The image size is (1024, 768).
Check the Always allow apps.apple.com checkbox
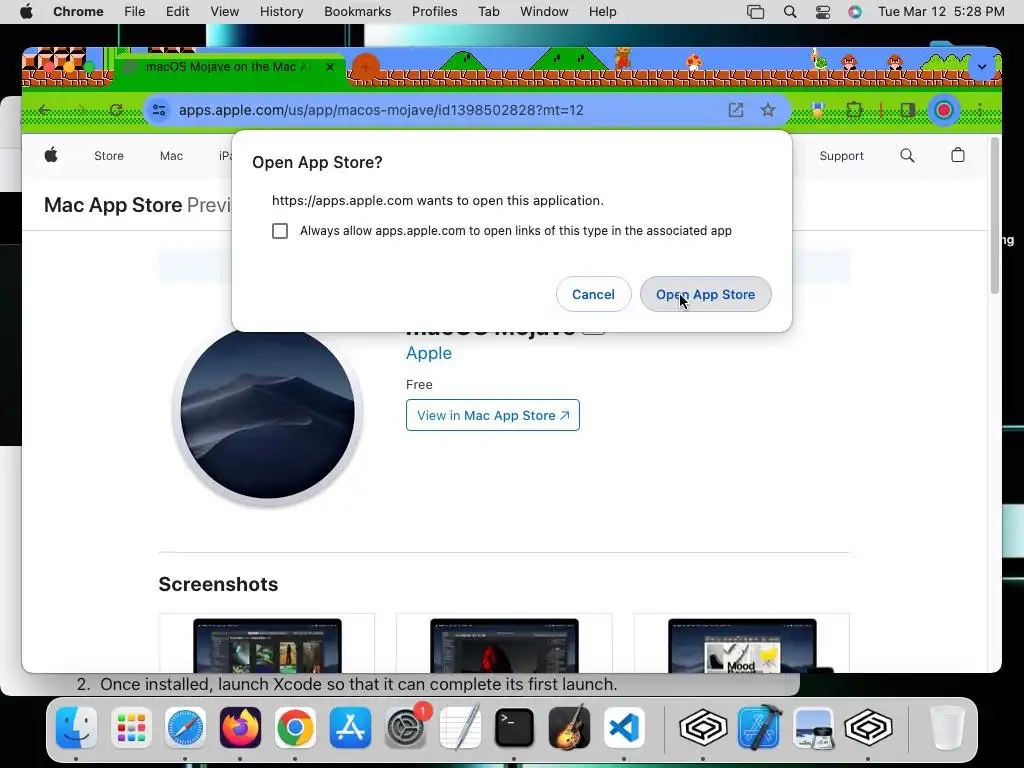[280, 231]
